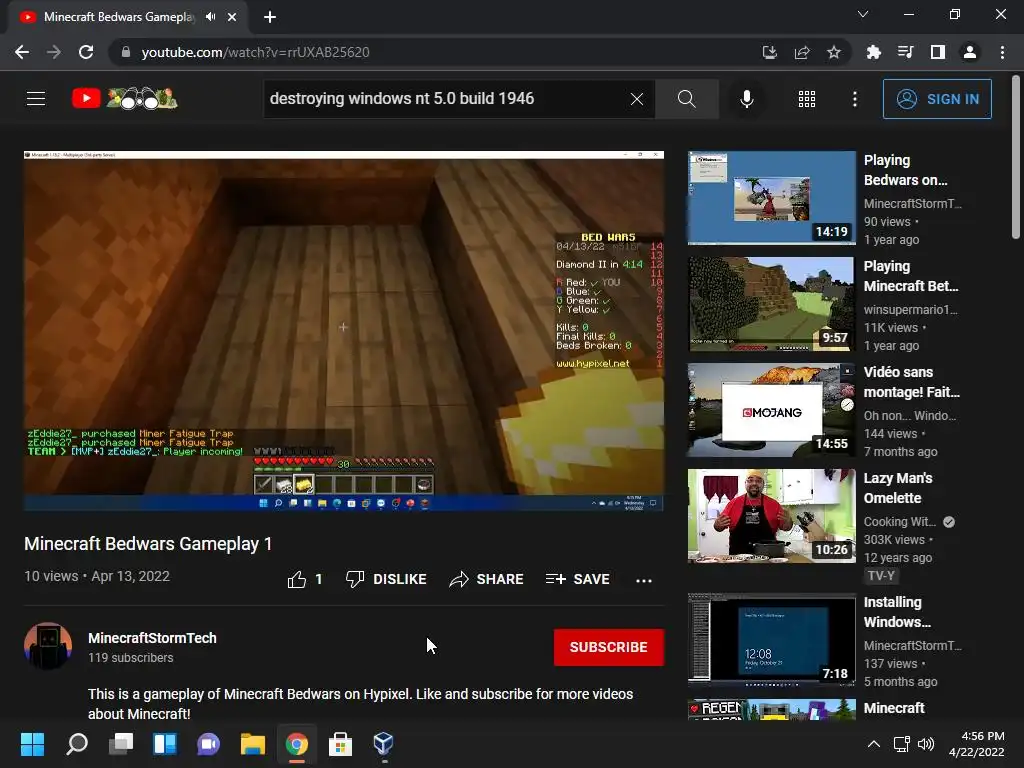Open the Windows Start menu
1024x768 pixels.
(x=33, y=744)
